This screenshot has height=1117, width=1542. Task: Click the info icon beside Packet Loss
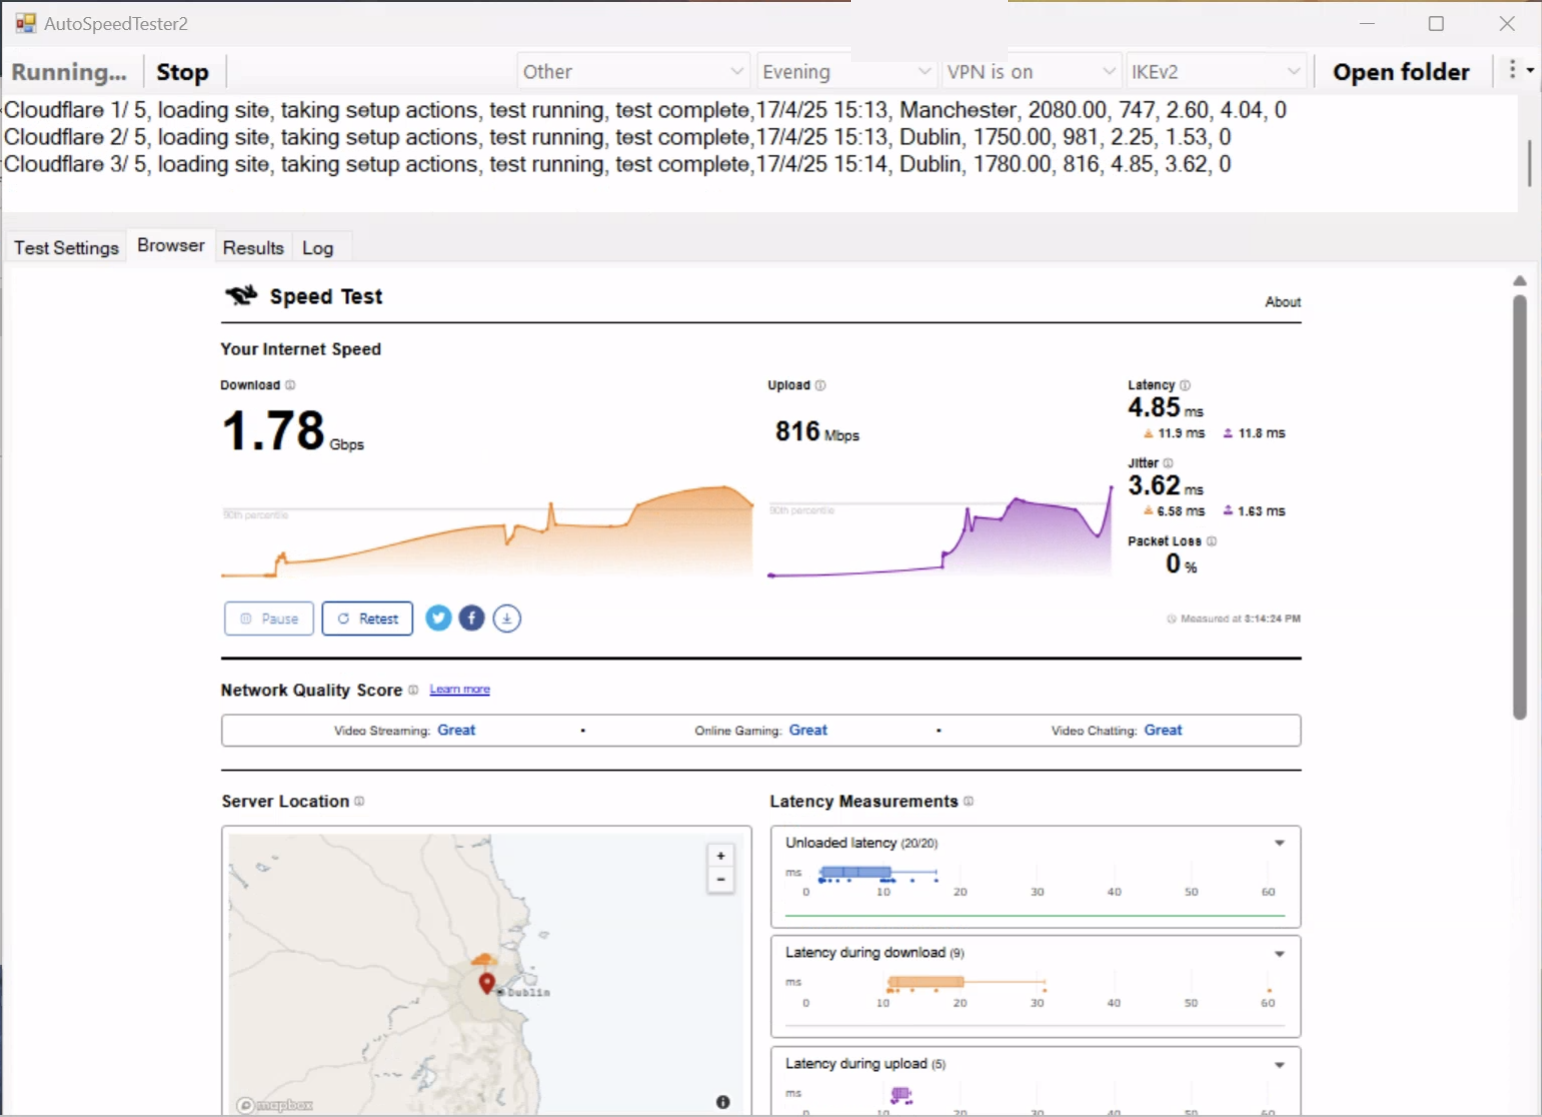click(1212, 541)
